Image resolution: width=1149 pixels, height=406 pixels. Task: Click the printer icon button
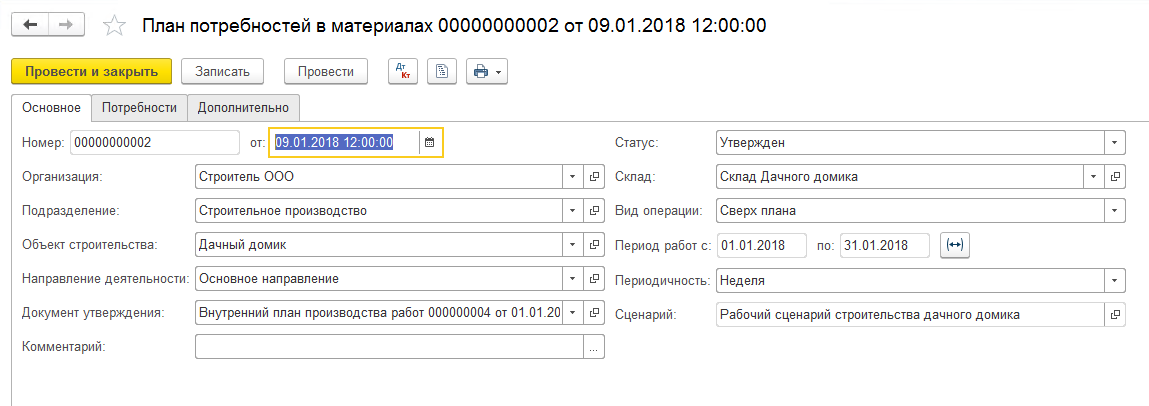coord(481,71)
